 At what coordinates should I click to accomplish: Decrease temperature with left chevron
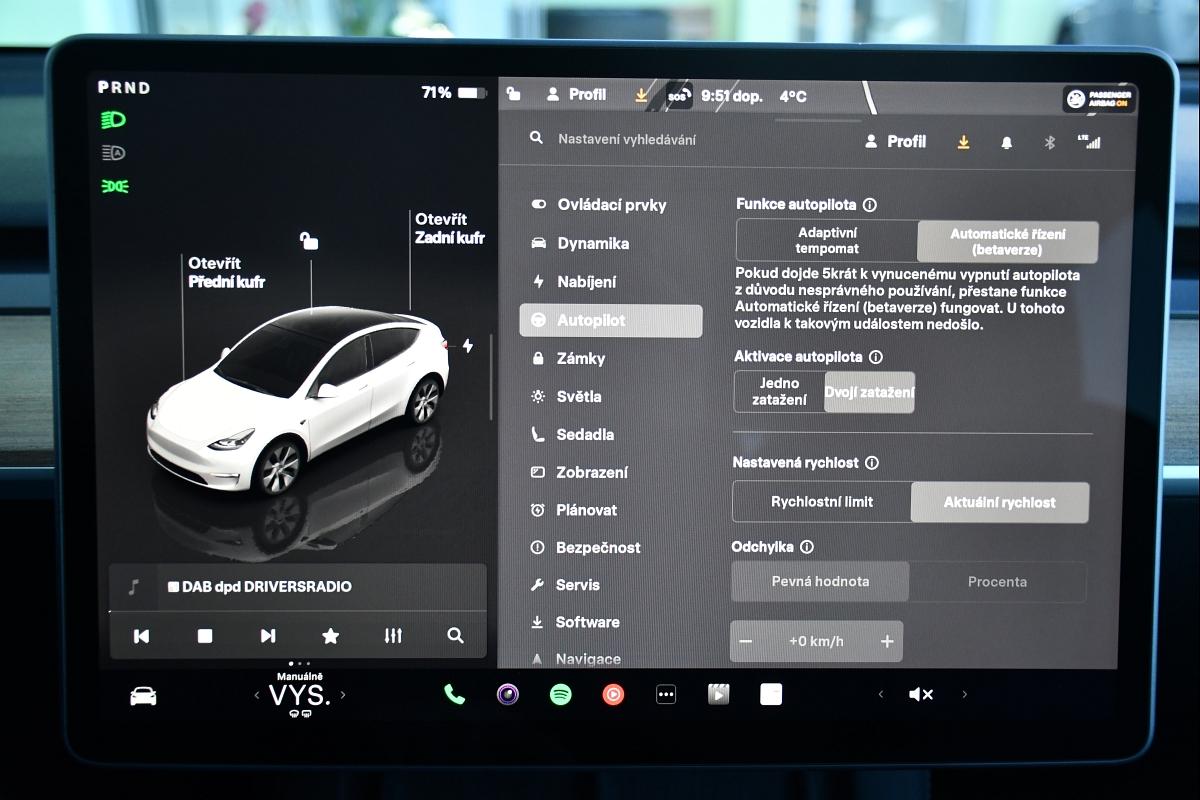tap(257, 695)
